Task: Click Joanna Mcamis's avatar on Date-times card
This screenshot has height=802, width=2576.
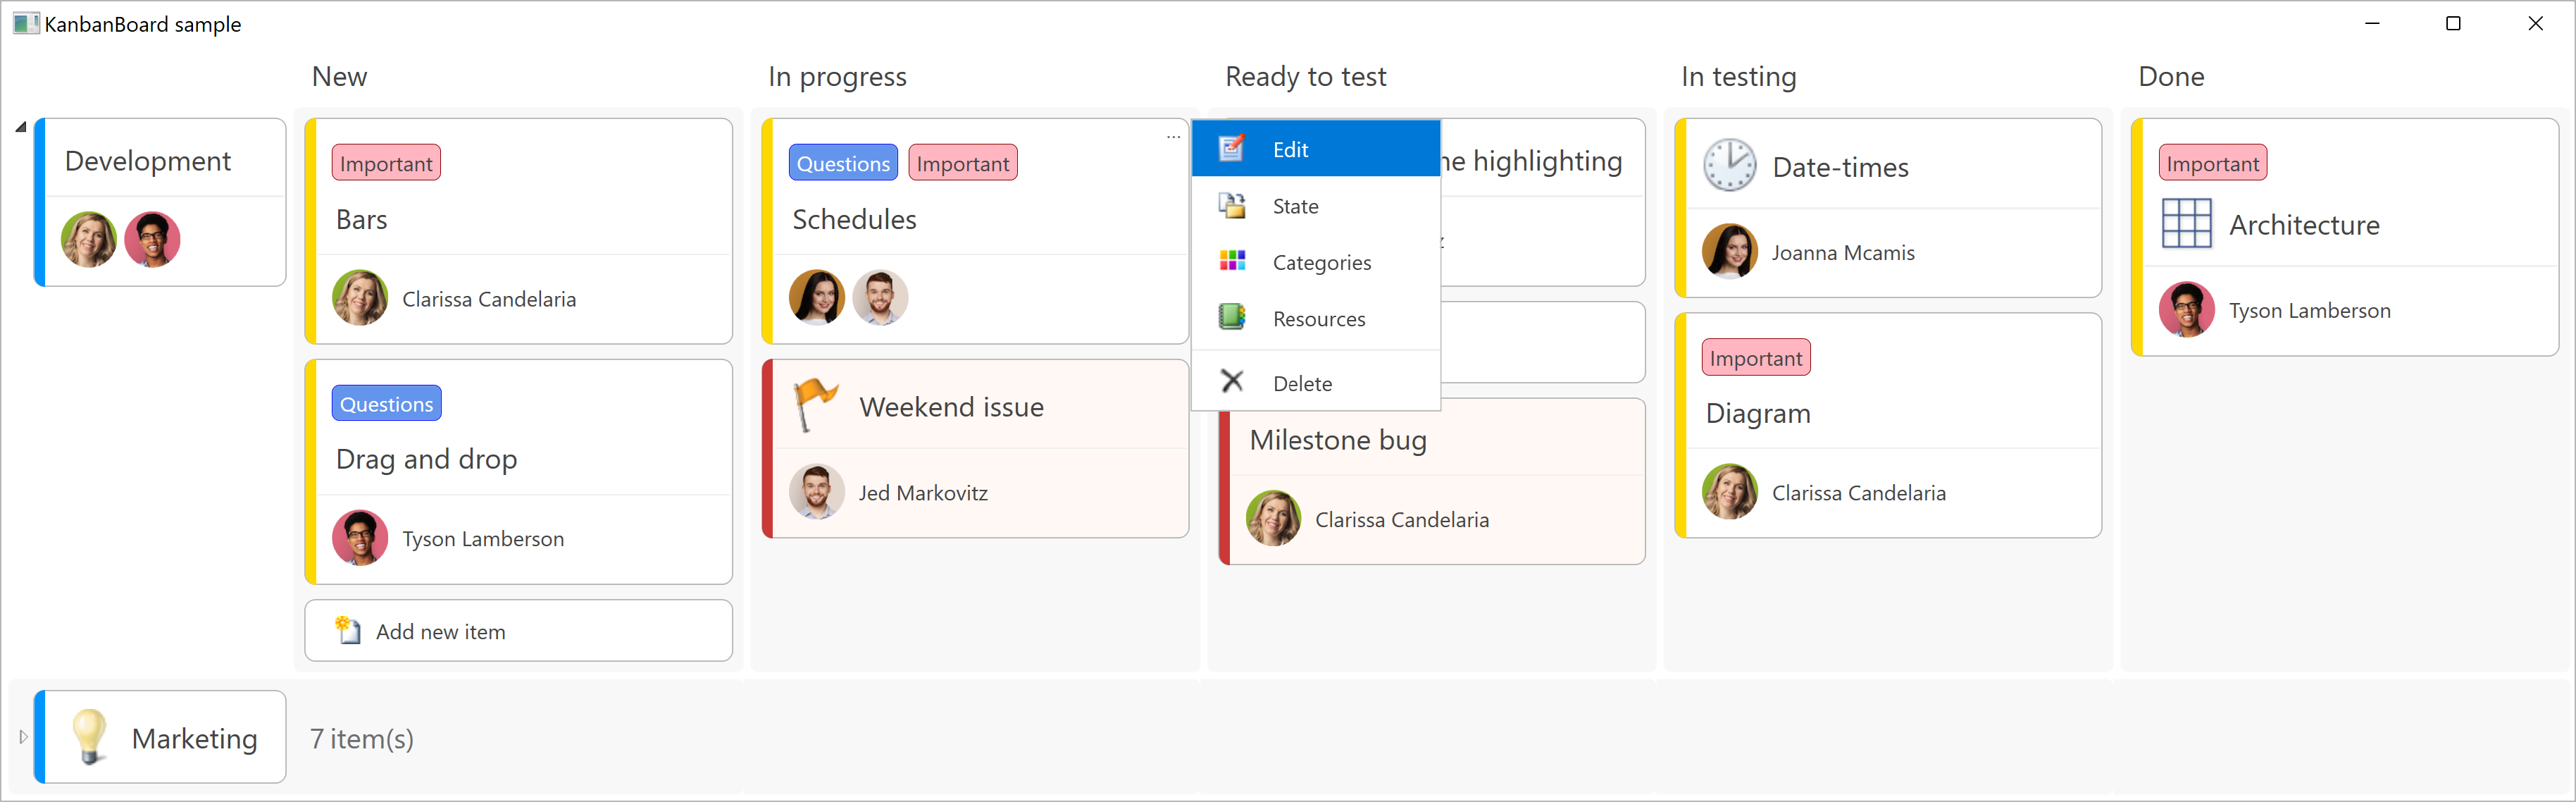Action: point(1729,251)
